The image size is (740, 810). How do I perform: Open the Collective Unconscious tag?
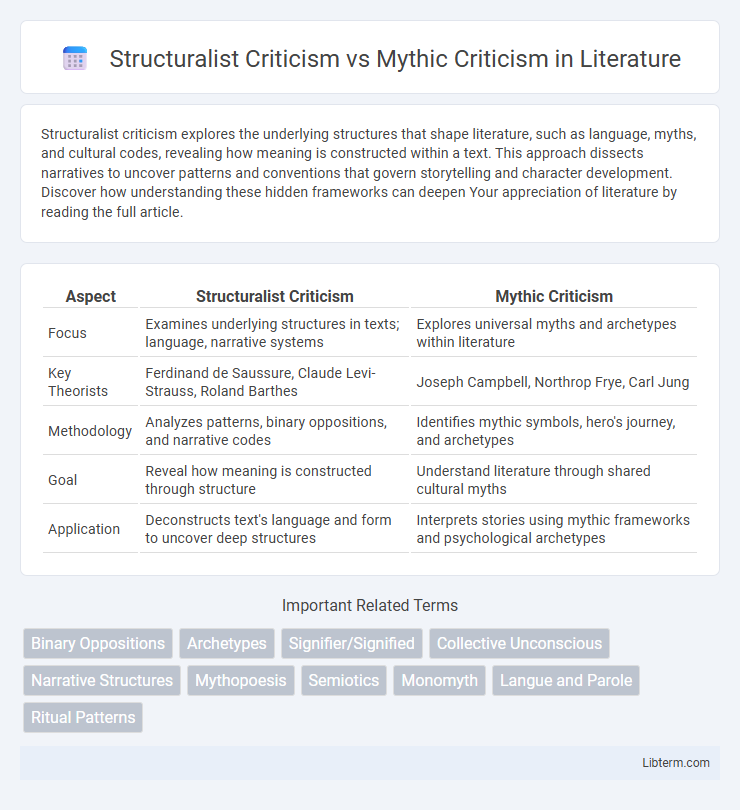coord(519,643)
